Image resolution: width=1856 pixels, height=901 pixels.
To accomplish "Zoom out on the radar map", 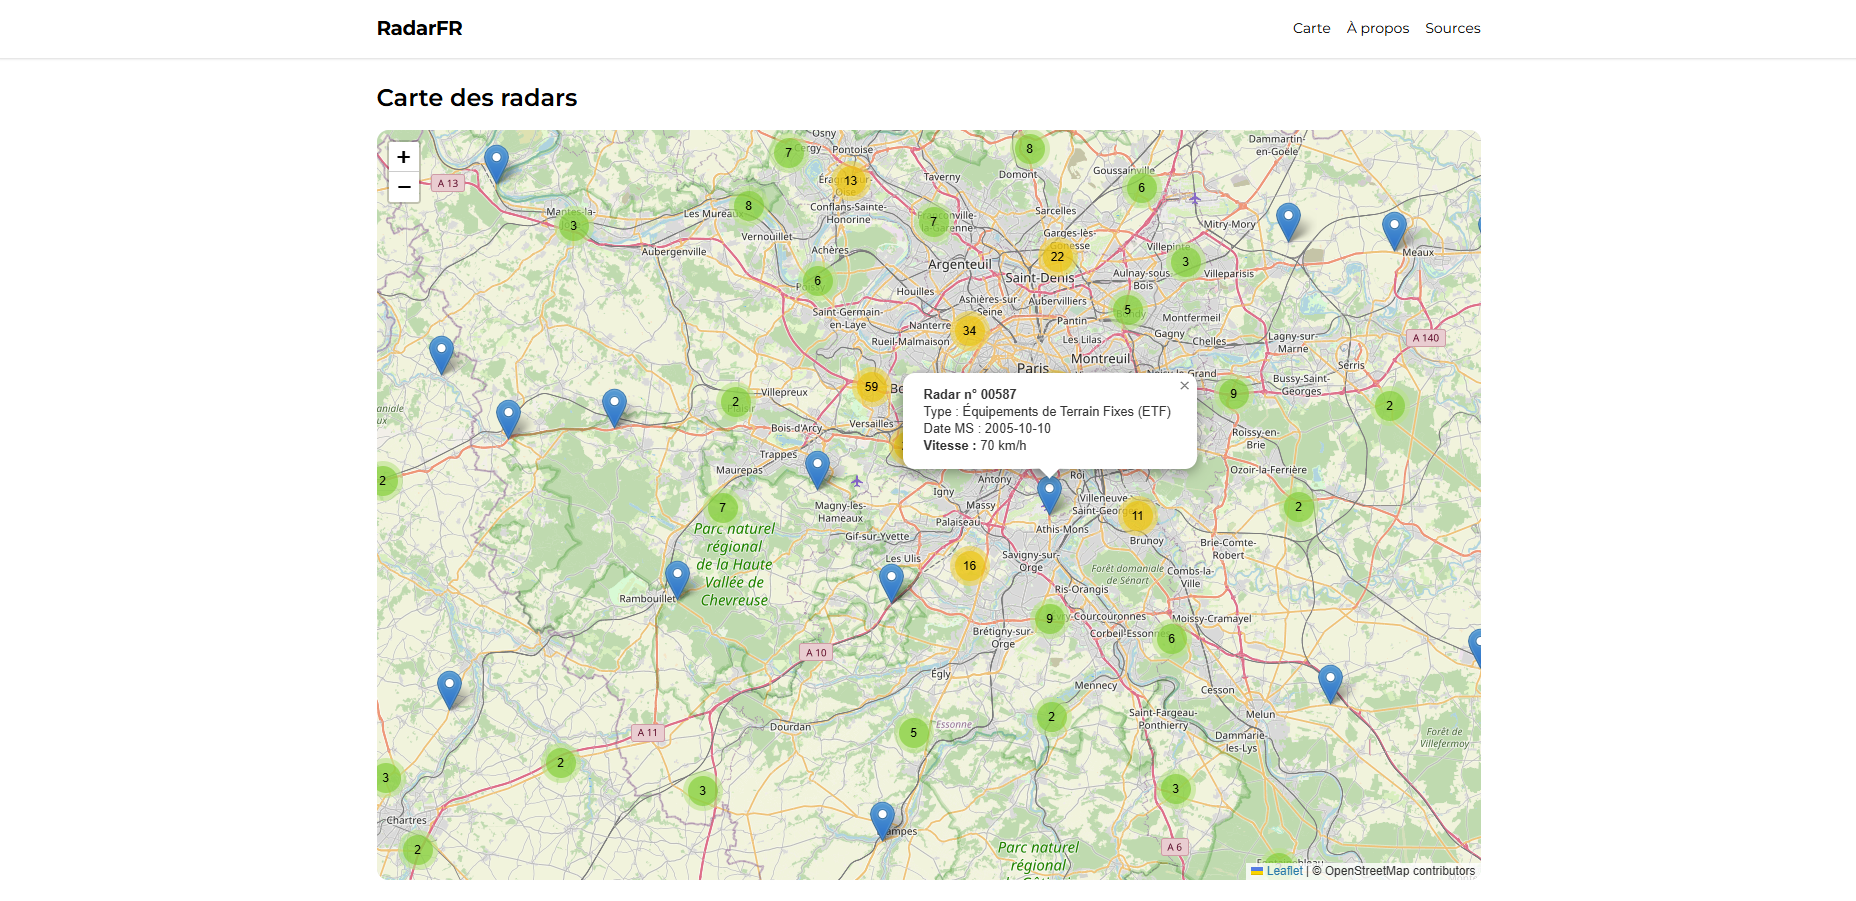I will coord(404,187).
